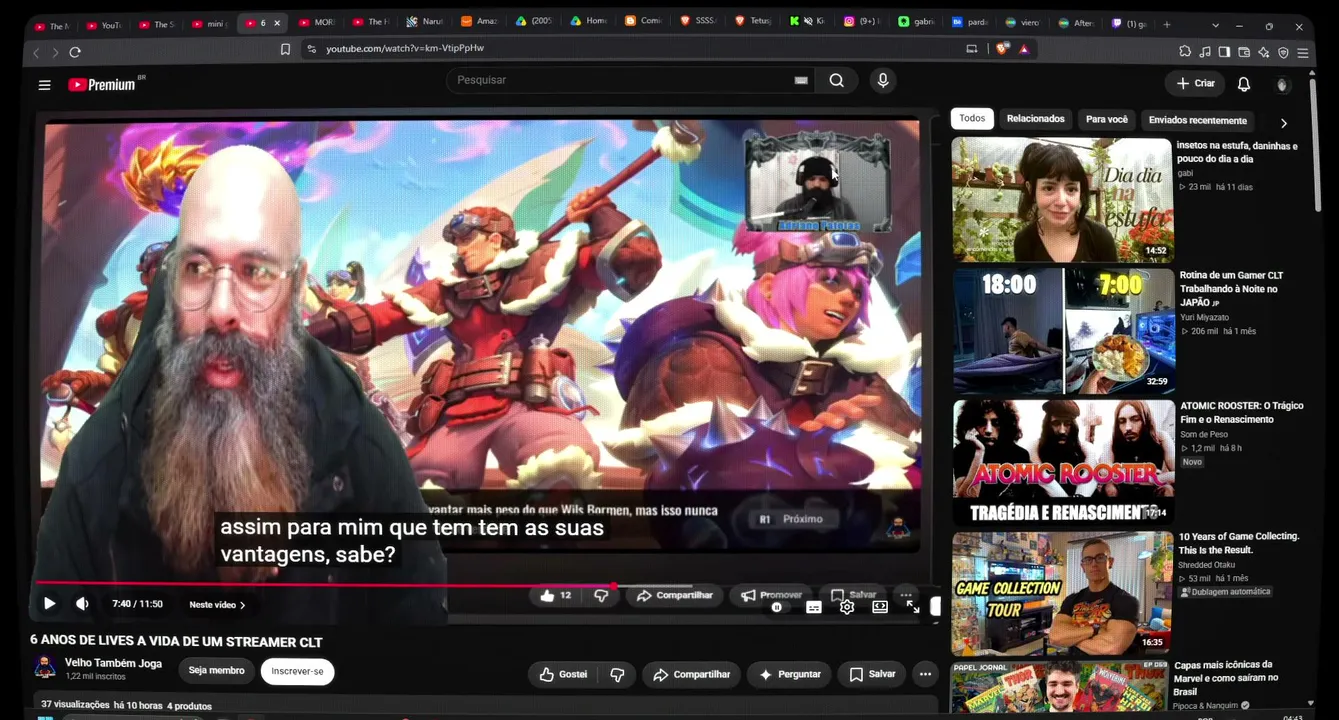Open player settings gear
The width and height of the screenshot is (1339, 720).
847,607
